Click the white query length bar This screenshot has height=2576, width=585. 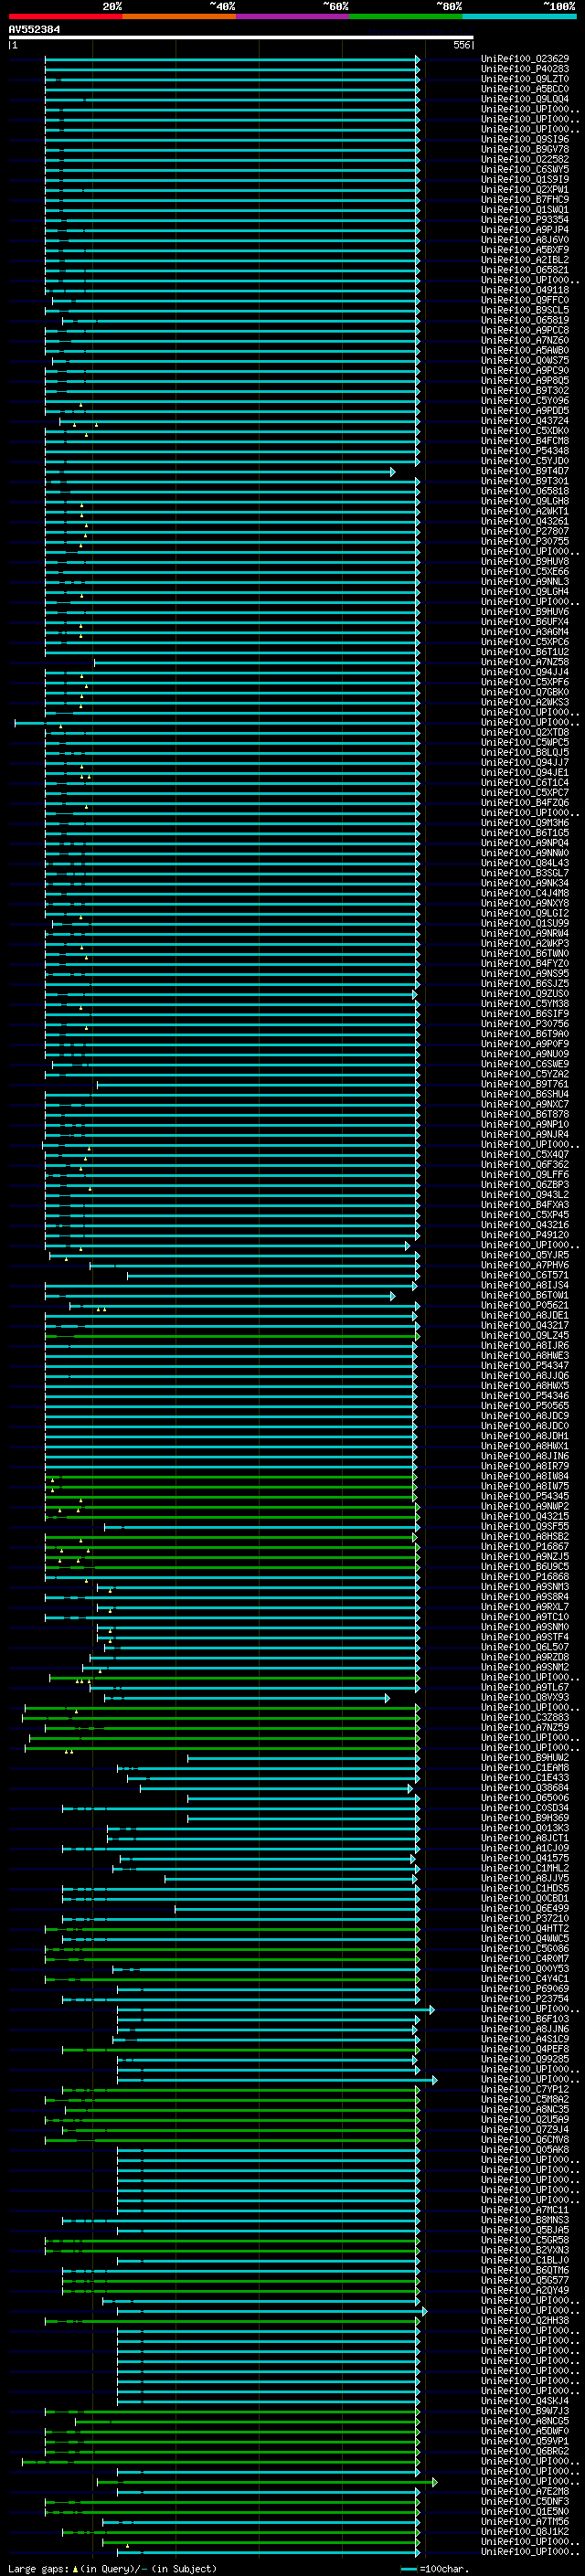(x=241, y=37)
